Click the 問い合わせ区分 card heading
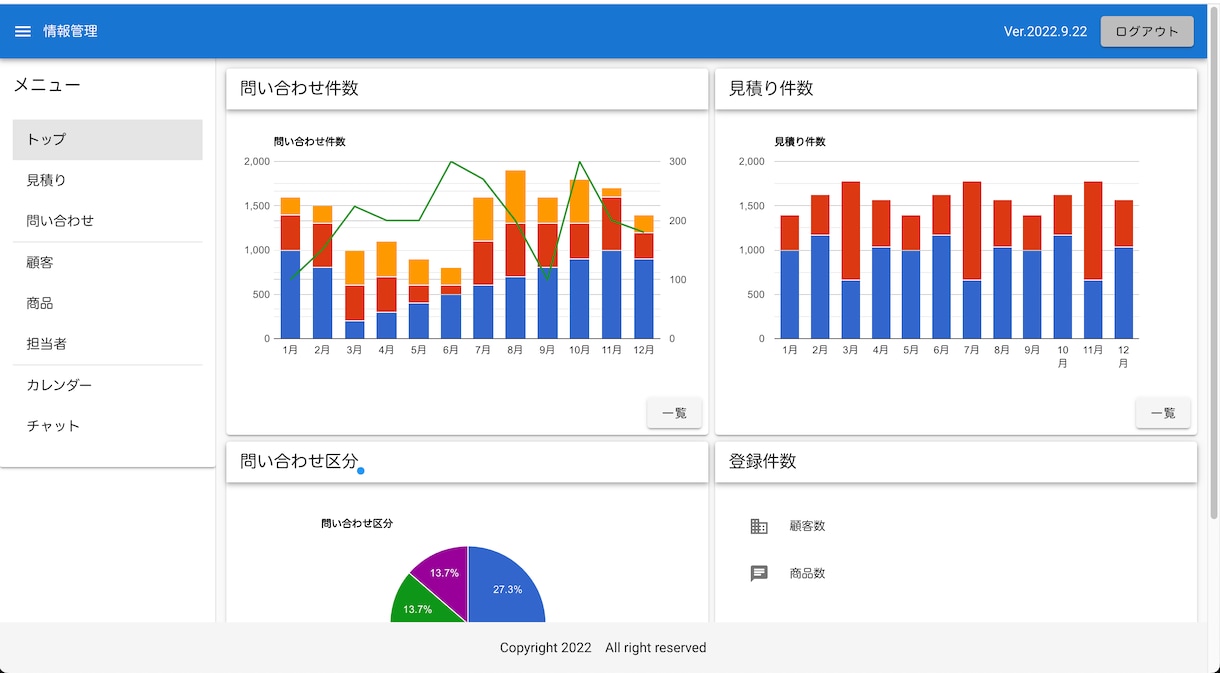Screen dimensions: 1220x673 [x=299, y=461]
